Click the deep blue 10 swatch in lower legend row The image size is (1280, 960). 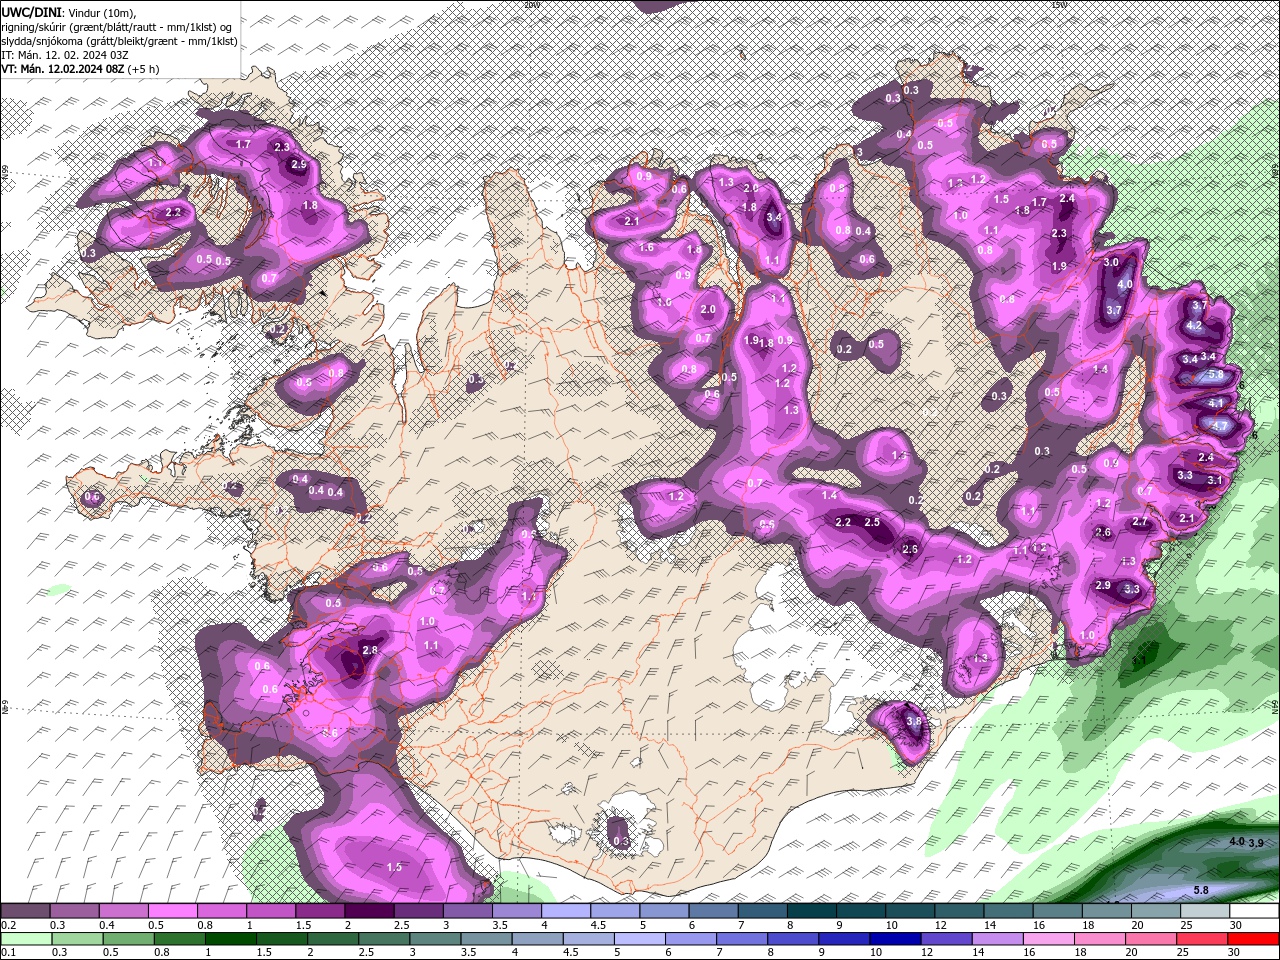click(896, 938)
